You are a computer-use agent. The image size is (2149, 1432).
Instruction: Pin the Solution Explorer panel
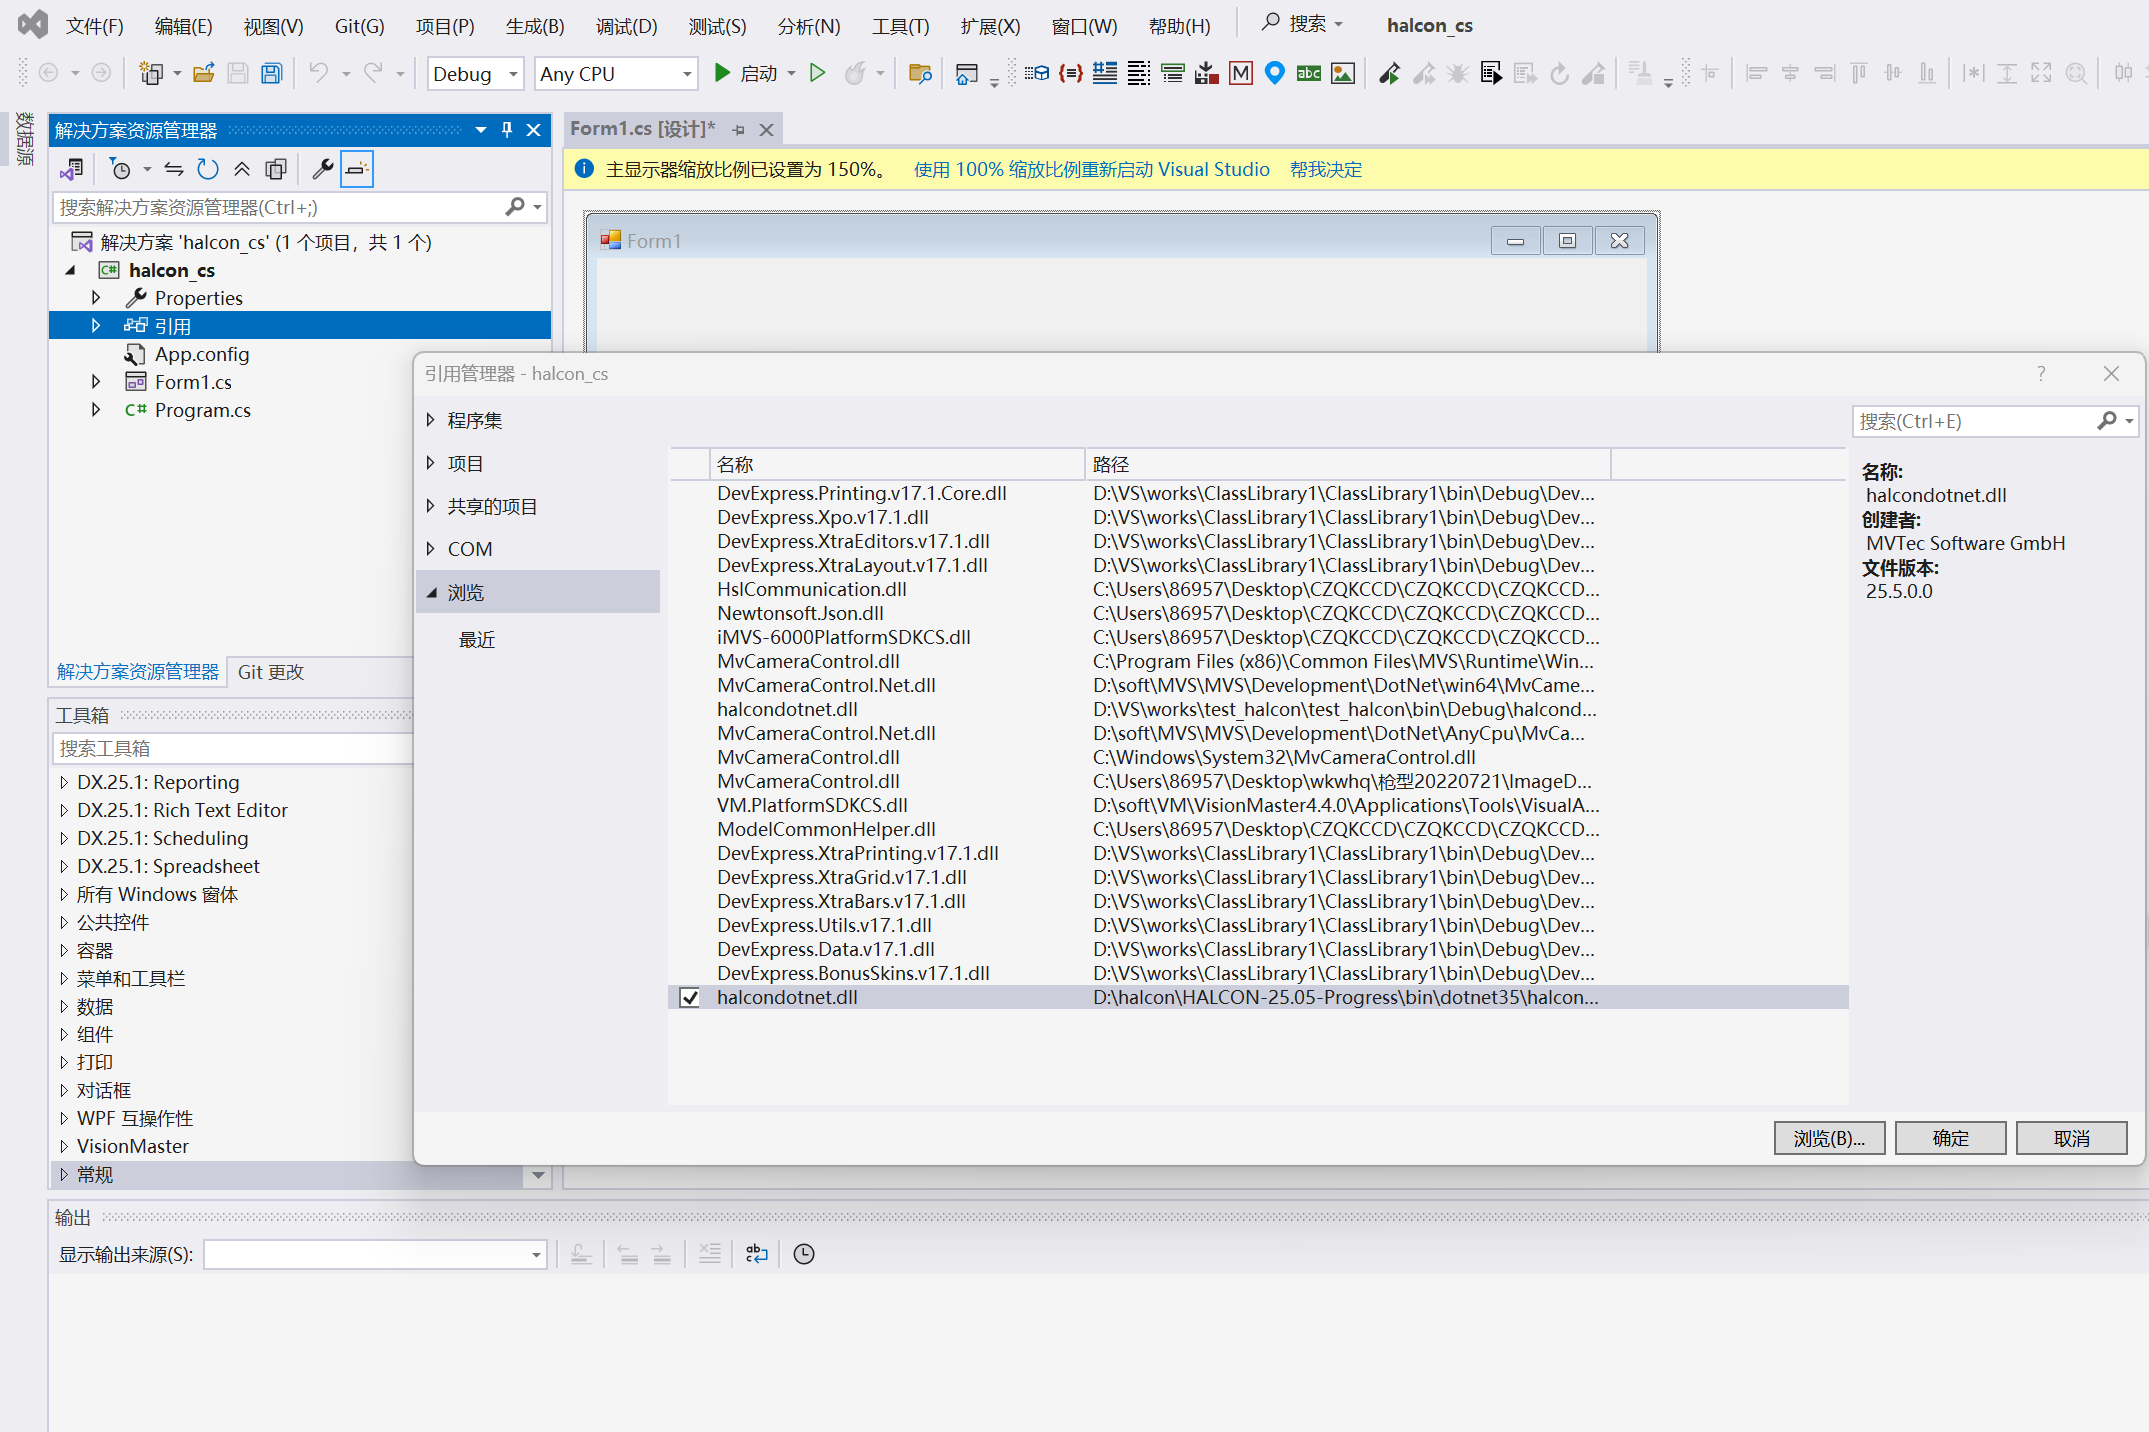pyautogui.click(x=507, y=130)
